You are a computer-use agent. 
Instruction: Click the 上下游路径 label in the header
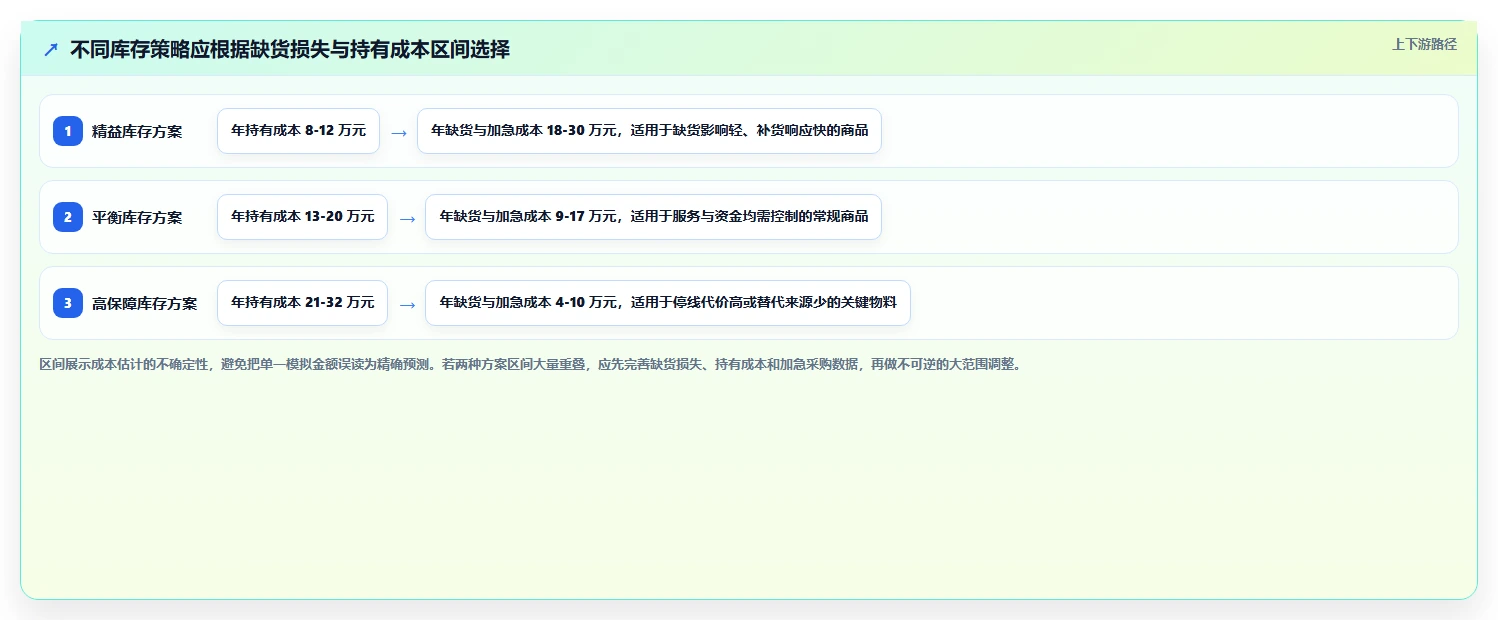1424,44
